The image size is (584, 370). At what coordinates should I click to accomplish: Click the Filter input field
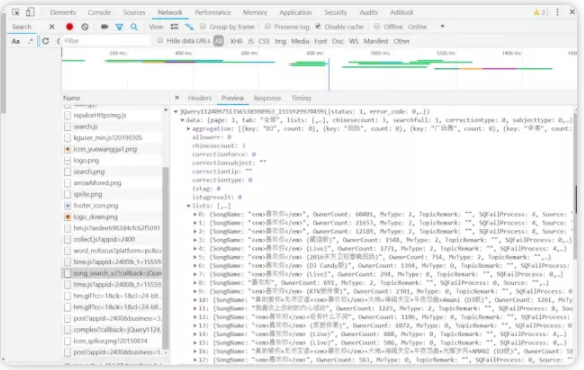pos(106,41)
